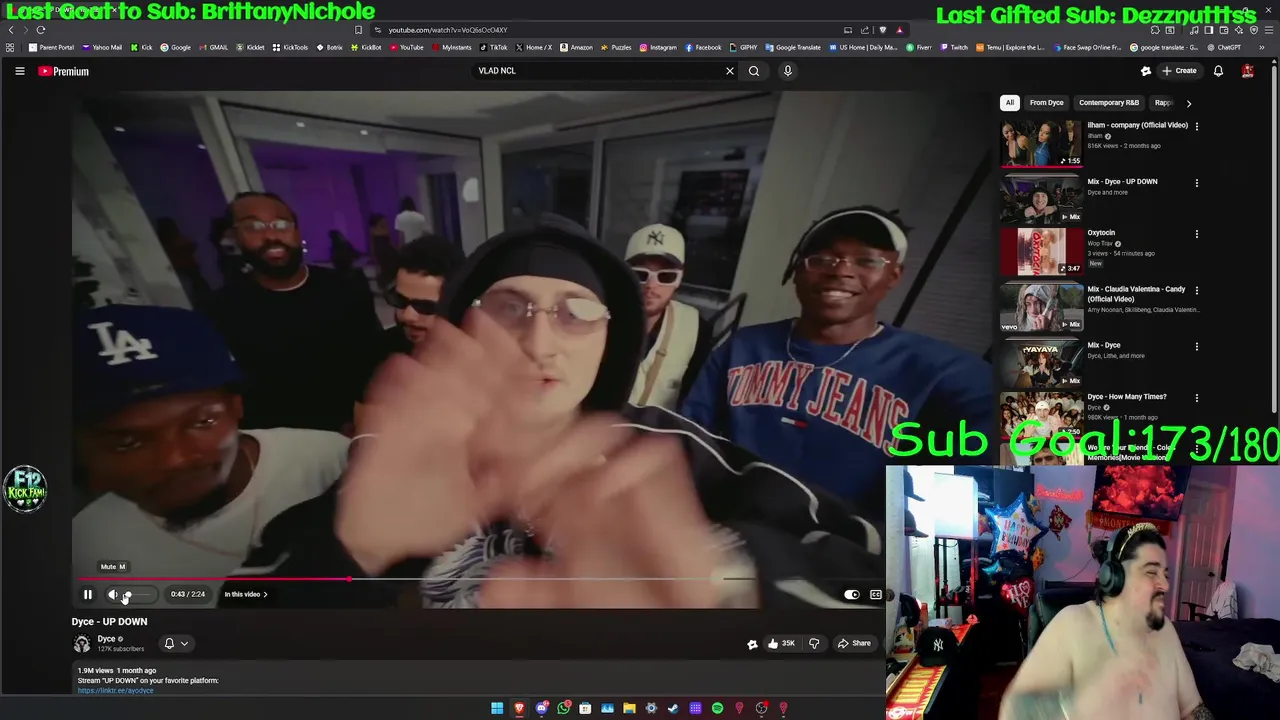Adjust the YouTube volume slider

coord(138,594)
